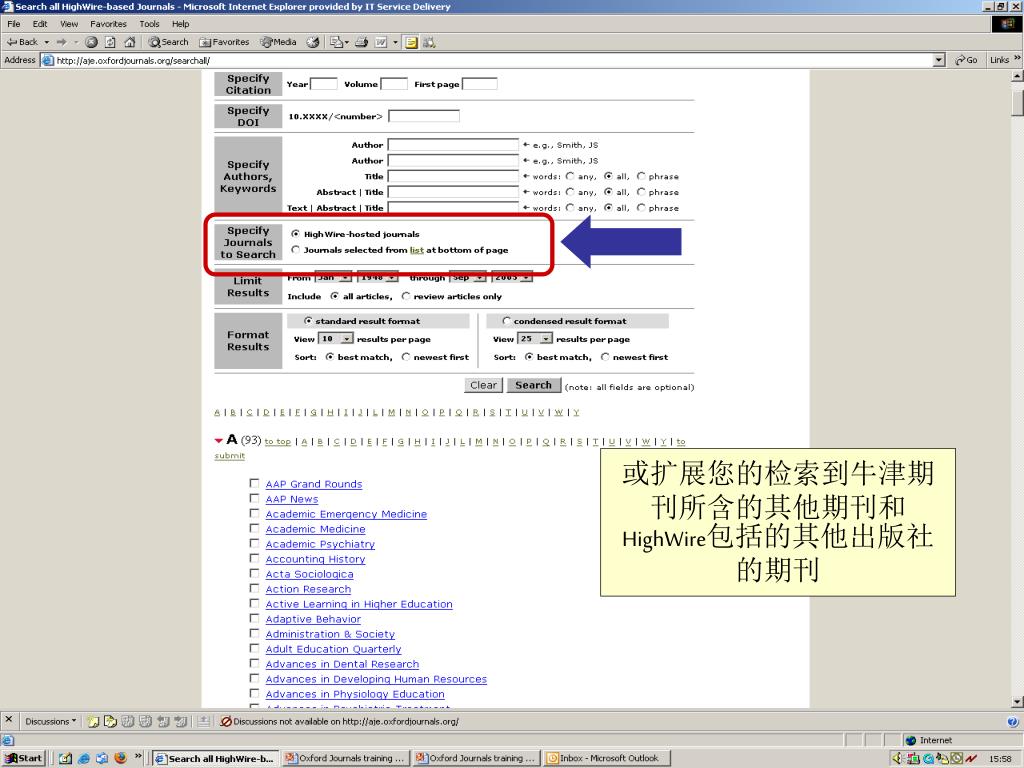1024x768 pixels.
Task: Close the Discussions bar with the X
Action: (8, 719)
